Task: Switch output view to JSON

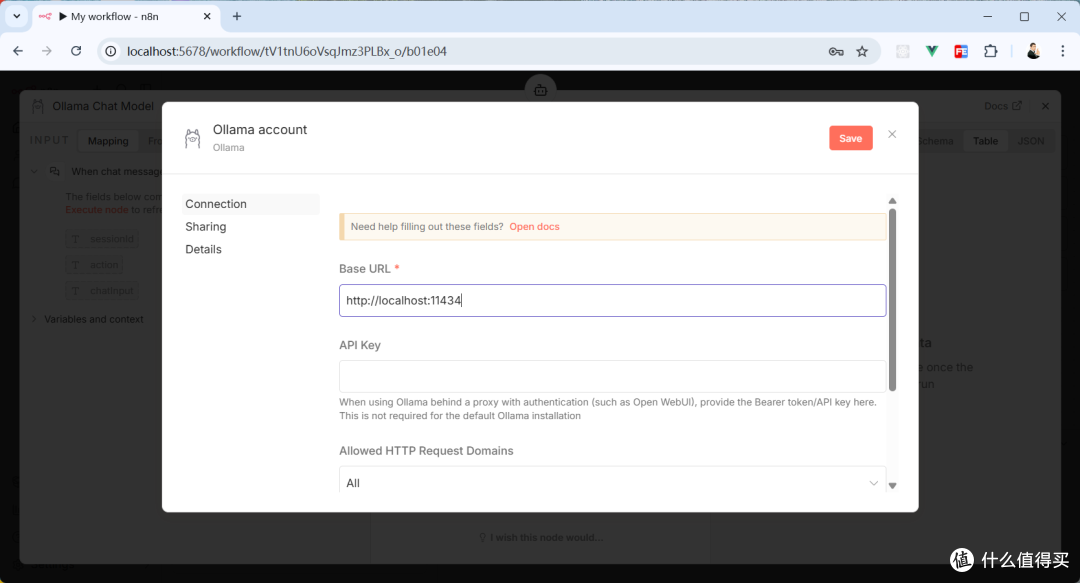Action: 1031,141
